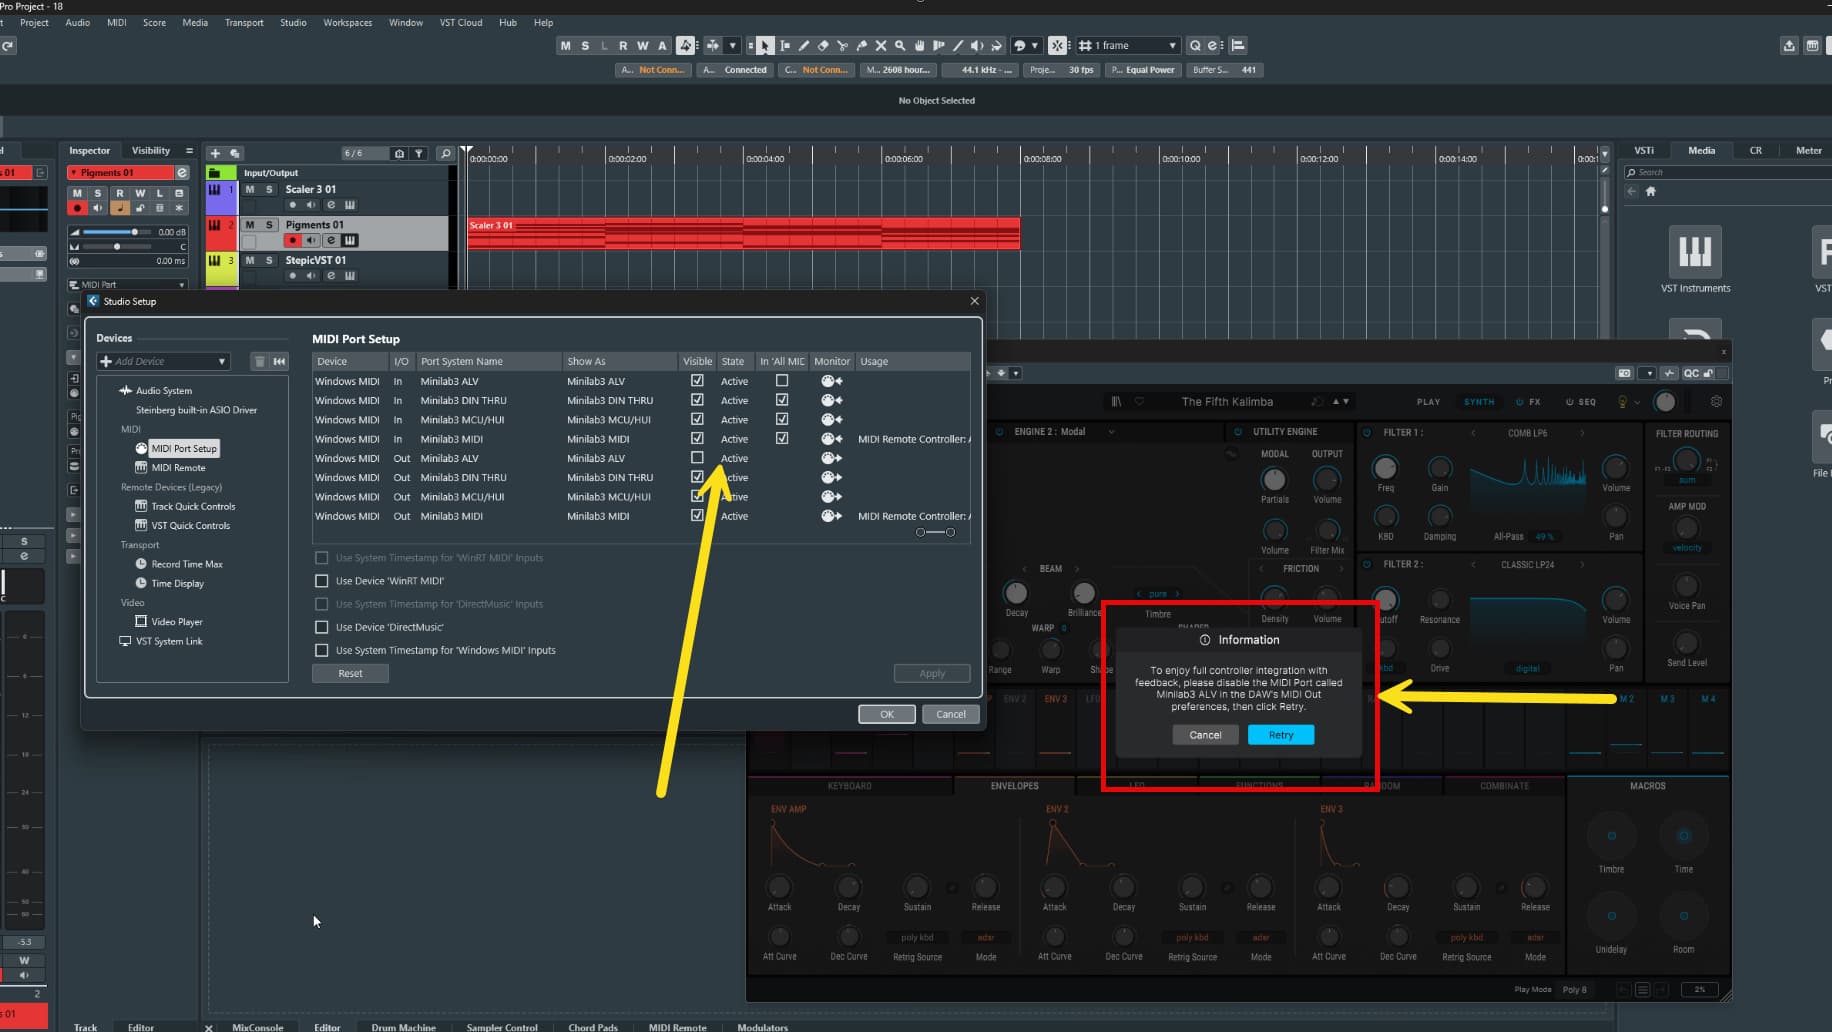Select the Draw pencil tool
This screenshot has height=1032, width=1832.
[804, 45]
